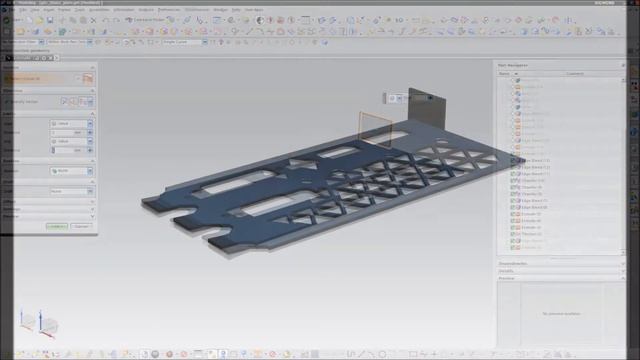Toggle checkbox for Edge Blend (11) feature

pyautogui.click(x=513, y=174)
